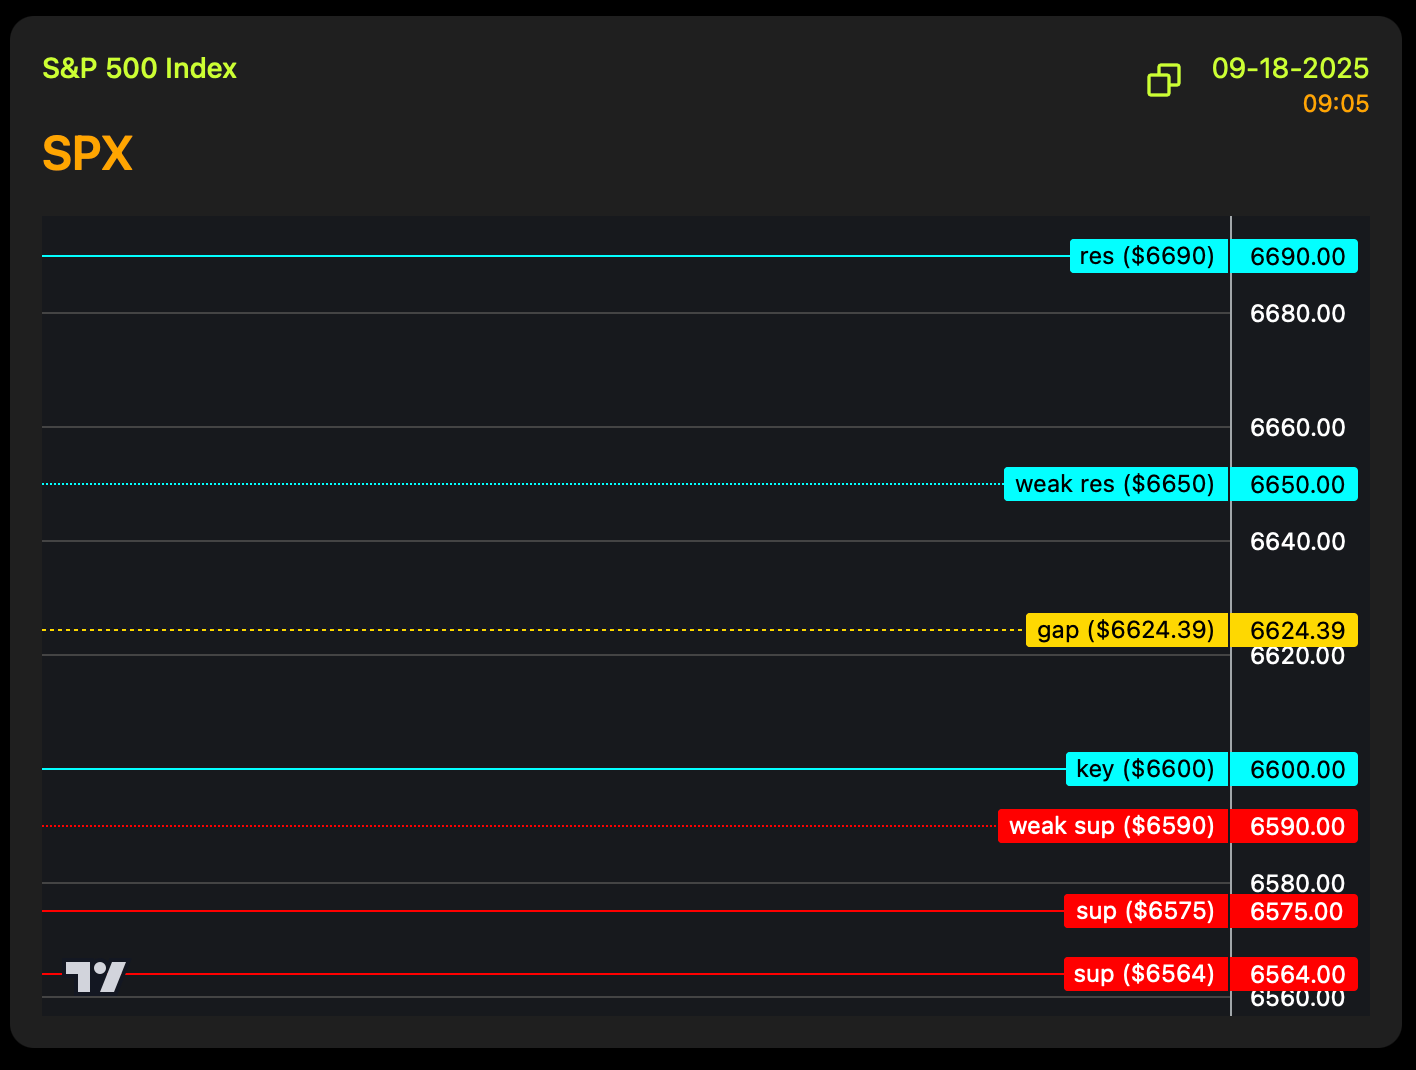Select the key ($6600) level label
This screenshot has width=1416, height=1070.
click(x=1147, y=769)
